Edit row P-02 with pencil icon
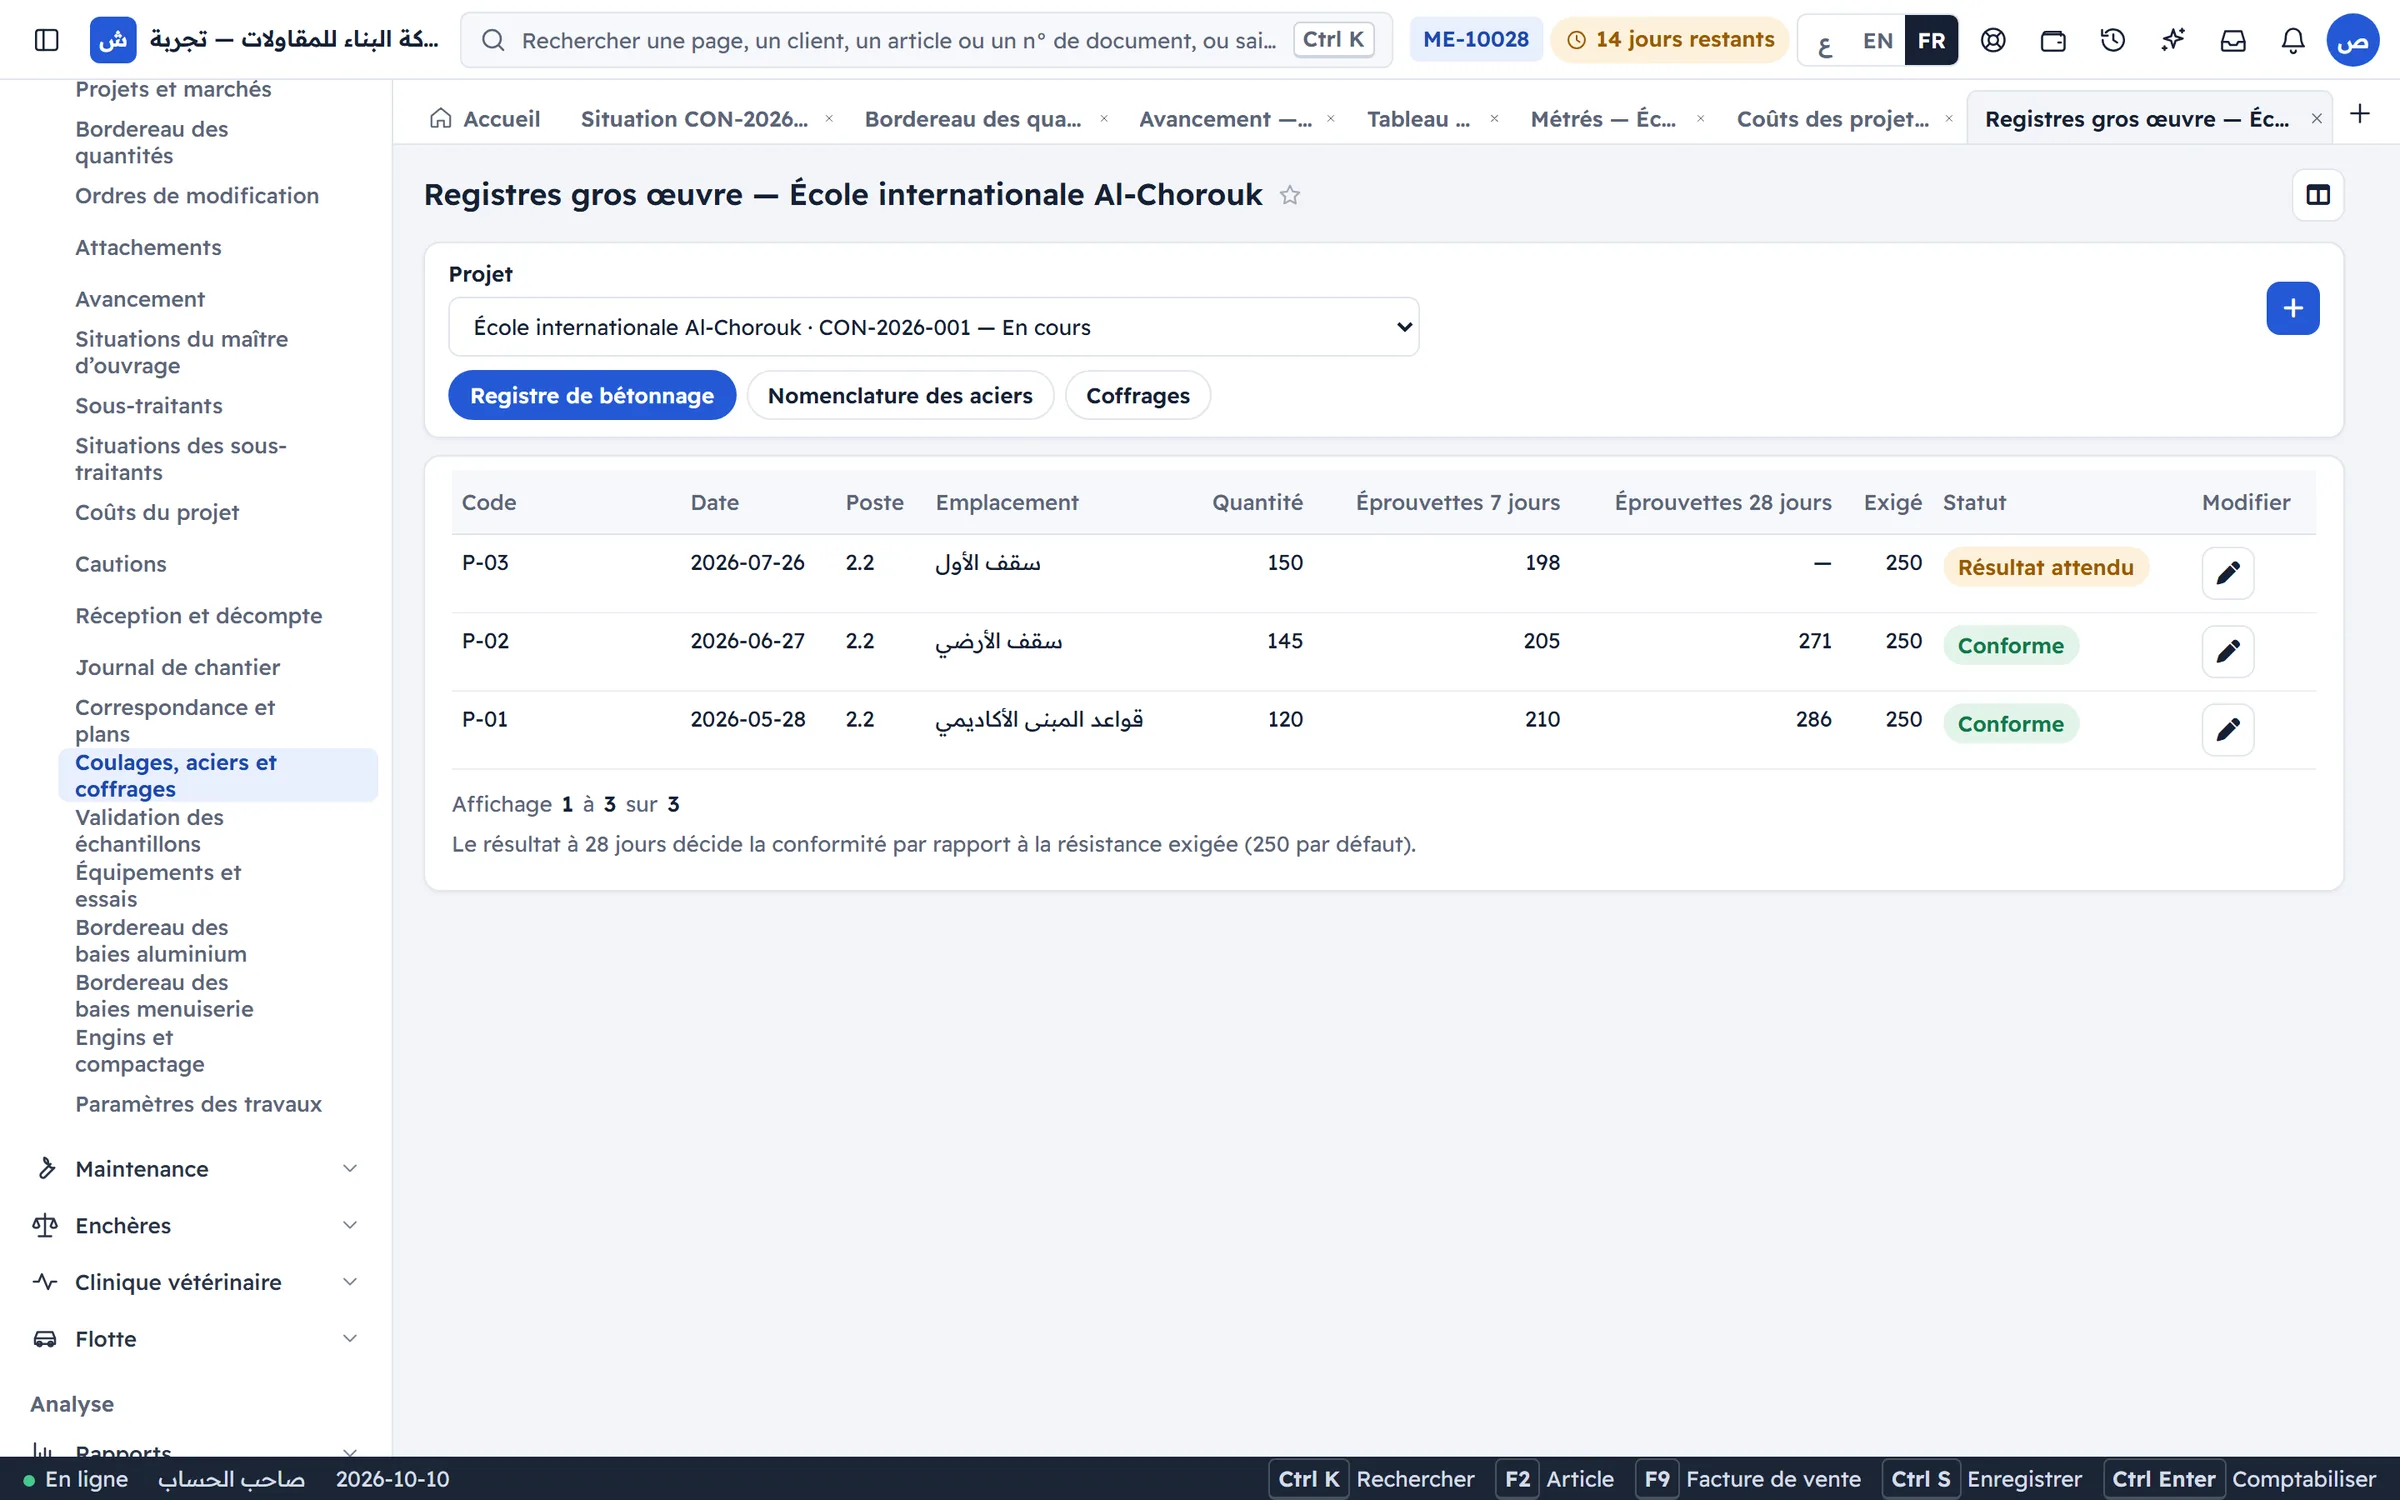Screen dimensions: 2400x1500 2228,651
